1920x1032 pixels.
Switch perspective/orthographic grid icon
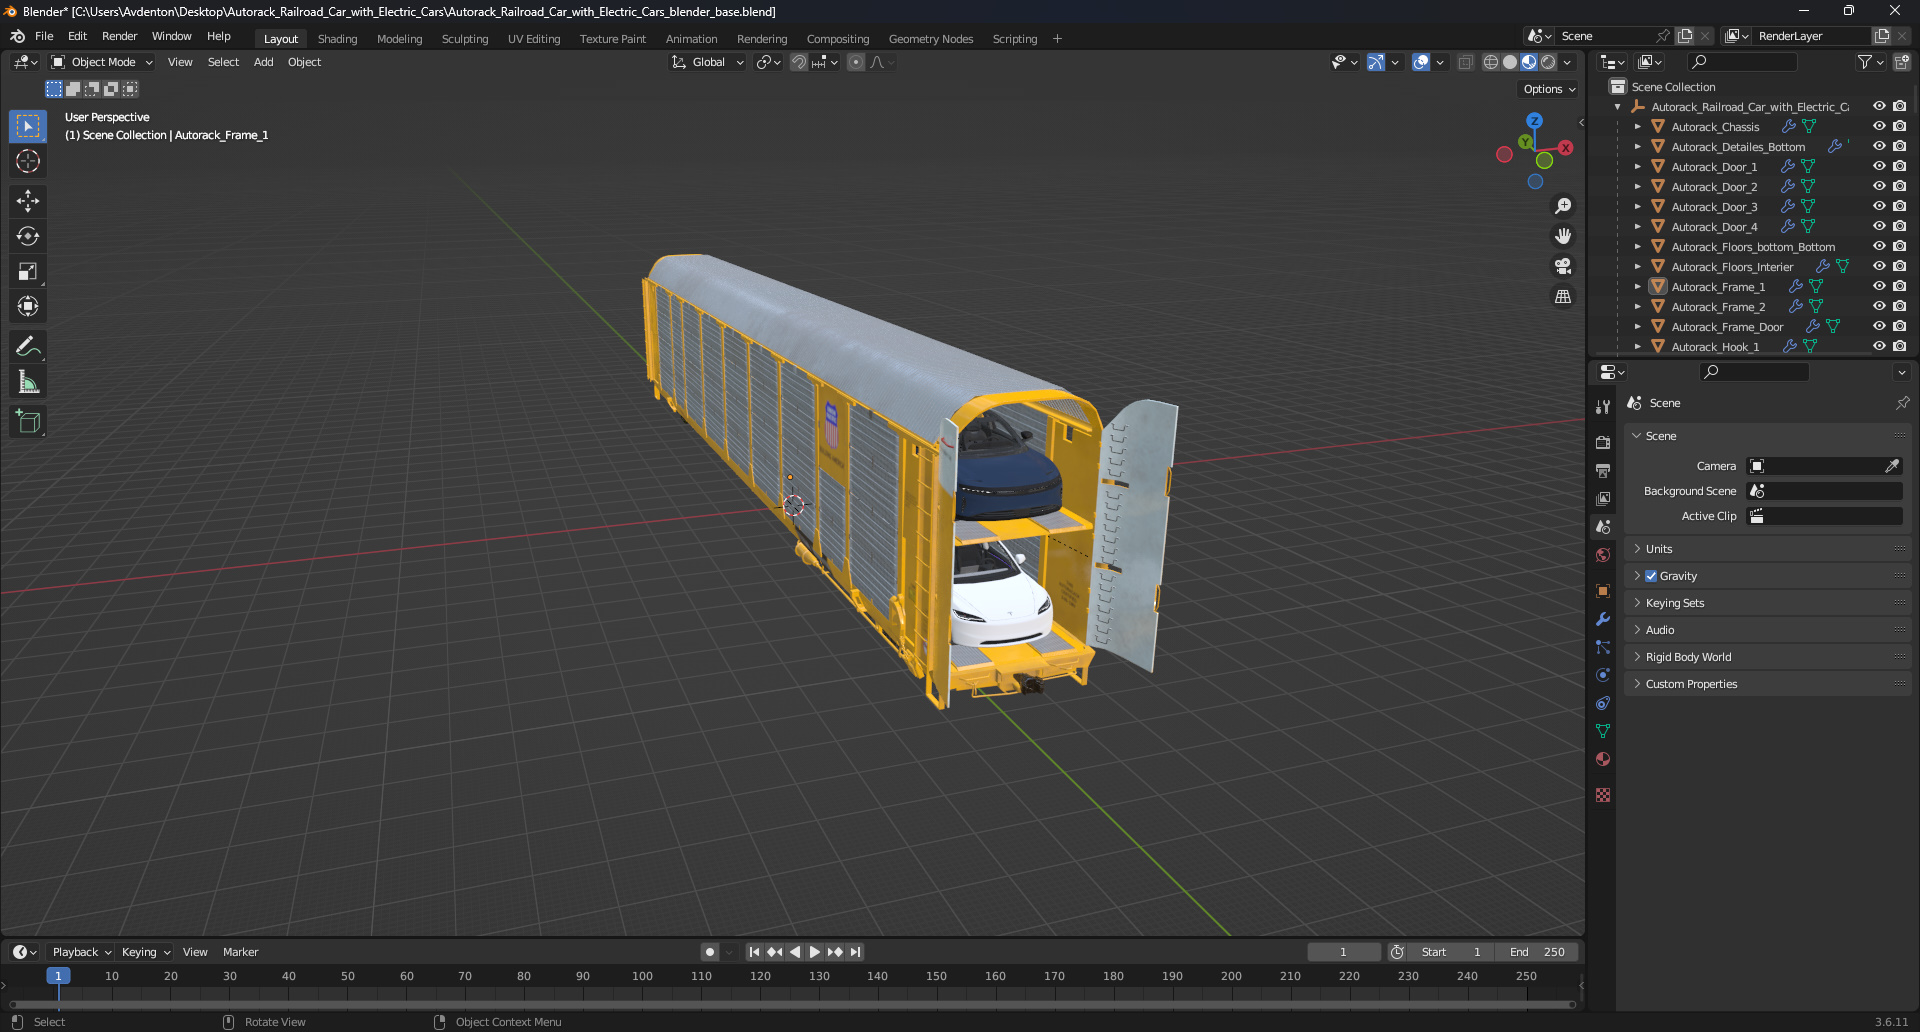pyautogui.click(x=1563, y=296)
